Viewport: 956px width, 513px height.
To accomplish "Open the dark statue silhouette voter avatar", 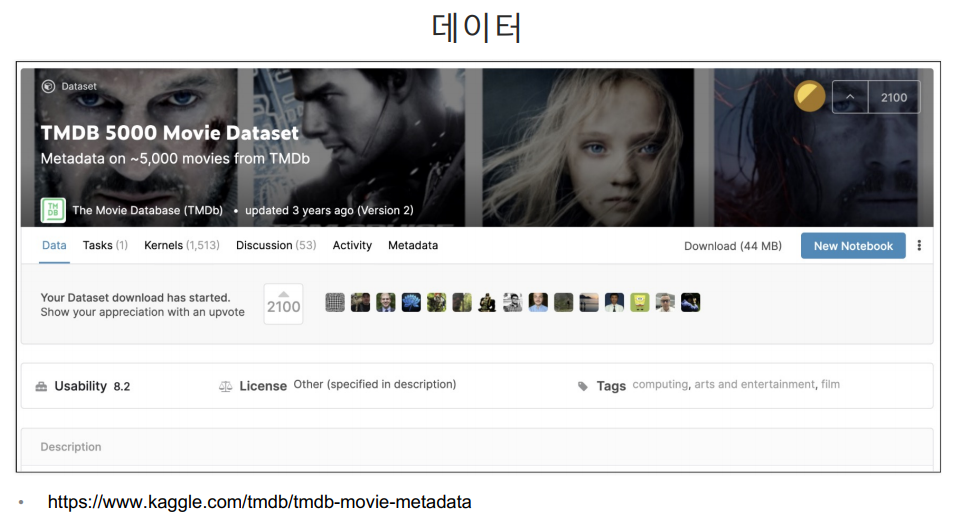I will point(487,302).
